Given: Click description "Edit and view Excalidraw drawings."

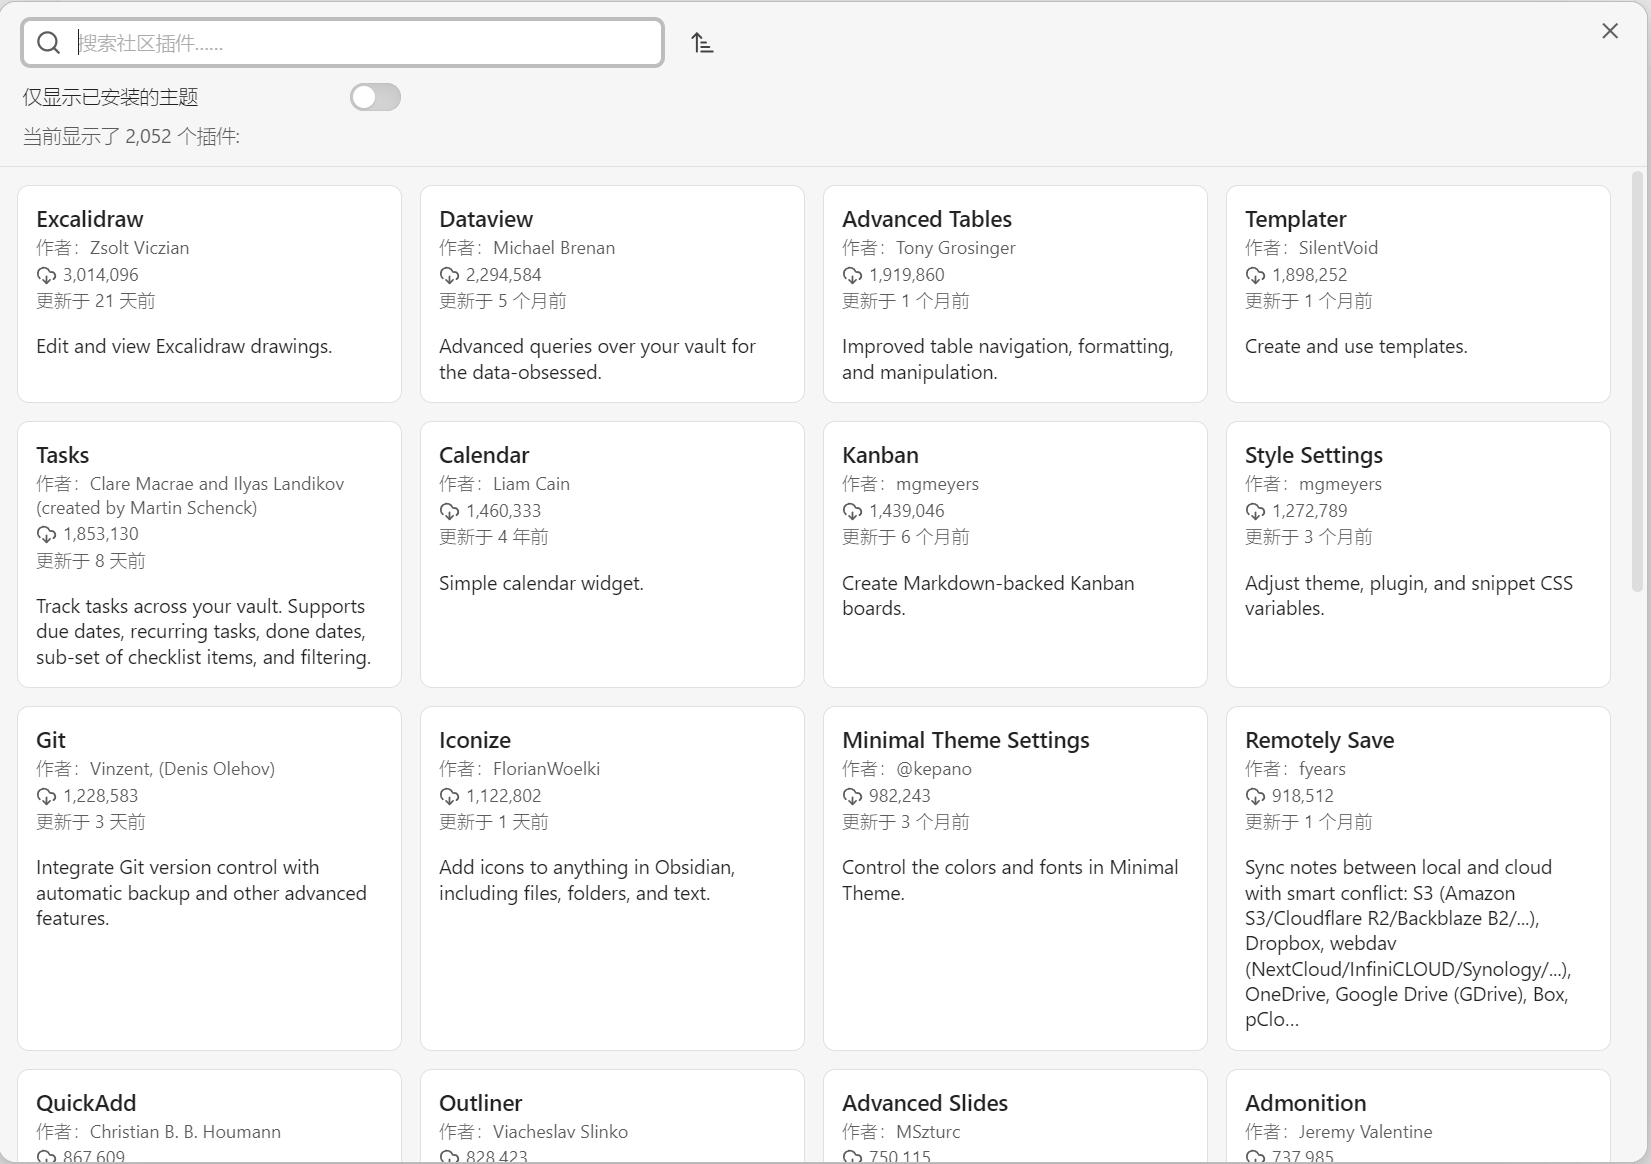Looking at the screenshot, I should (184, 347).
